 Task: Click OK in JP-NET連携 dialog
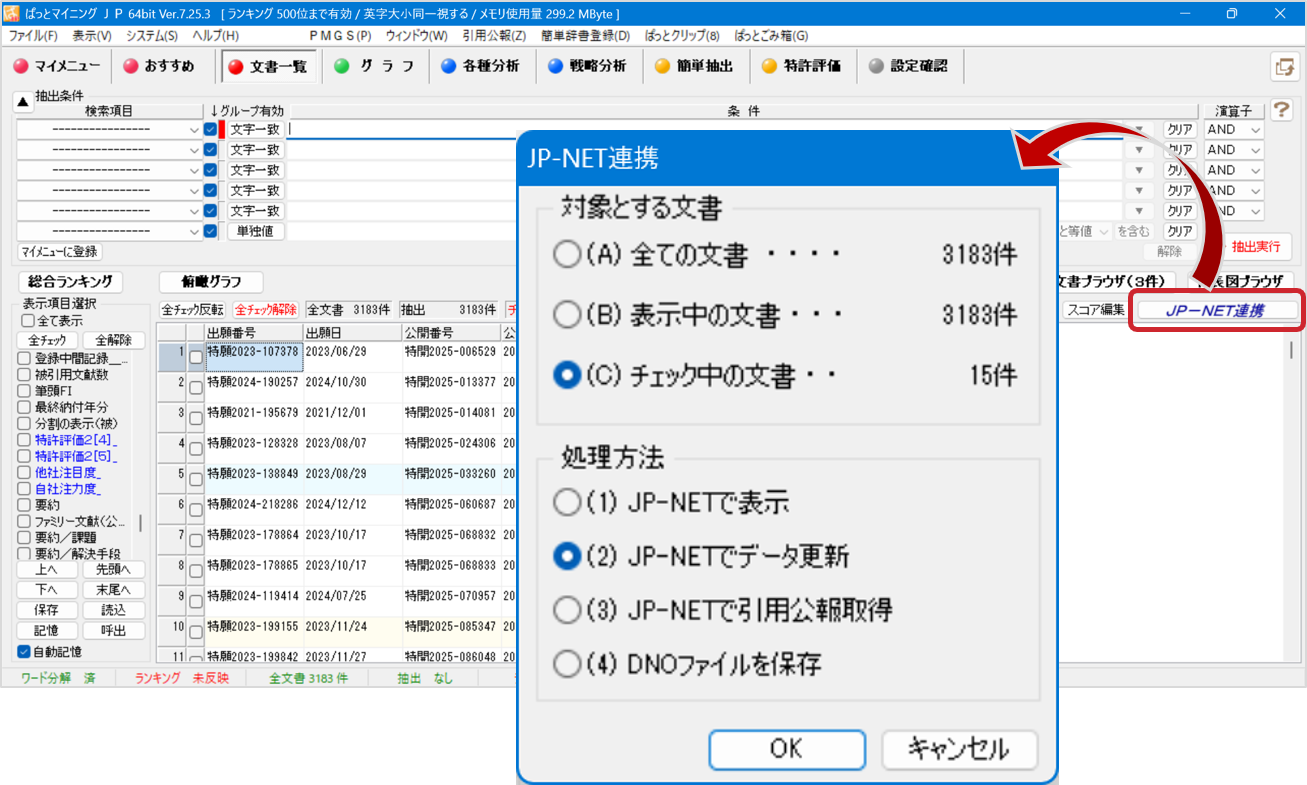[x=787, y=748]
